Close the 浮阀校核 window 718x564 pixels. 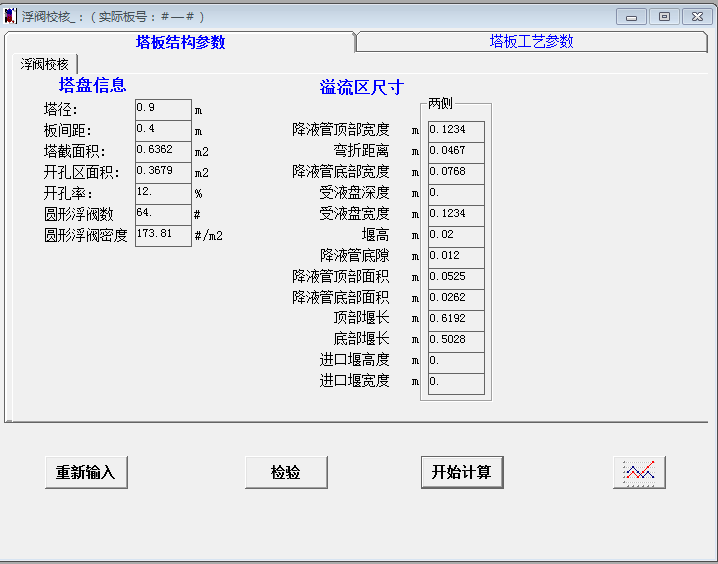click(697, 17)
